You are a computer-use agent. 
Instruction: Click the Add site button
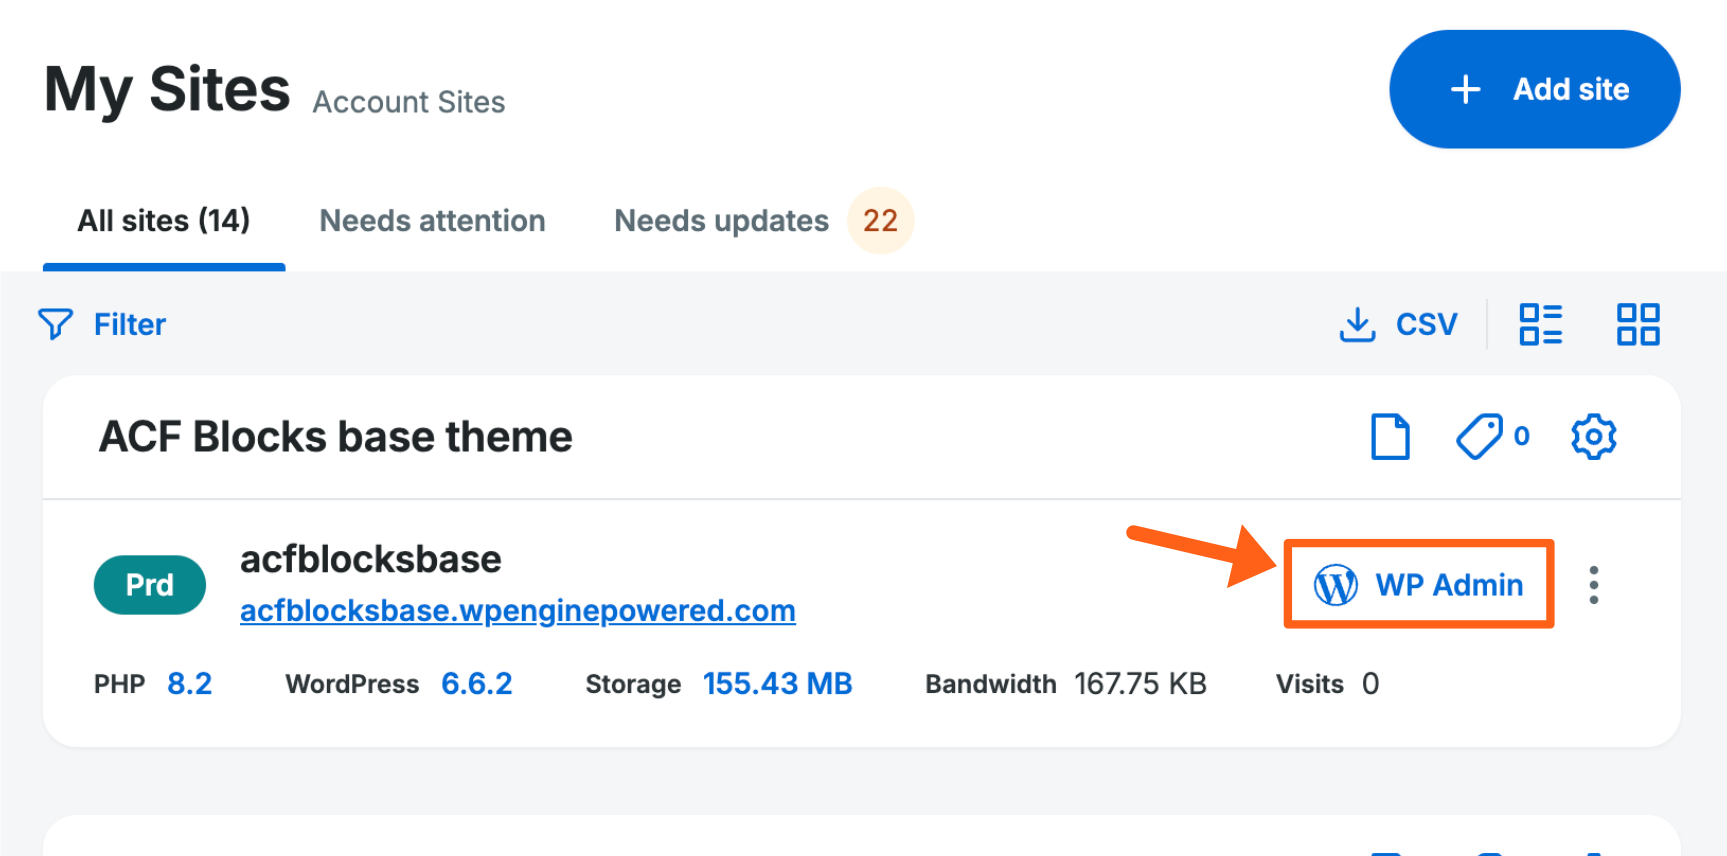pyautogui.click(x=1534, y=88)
